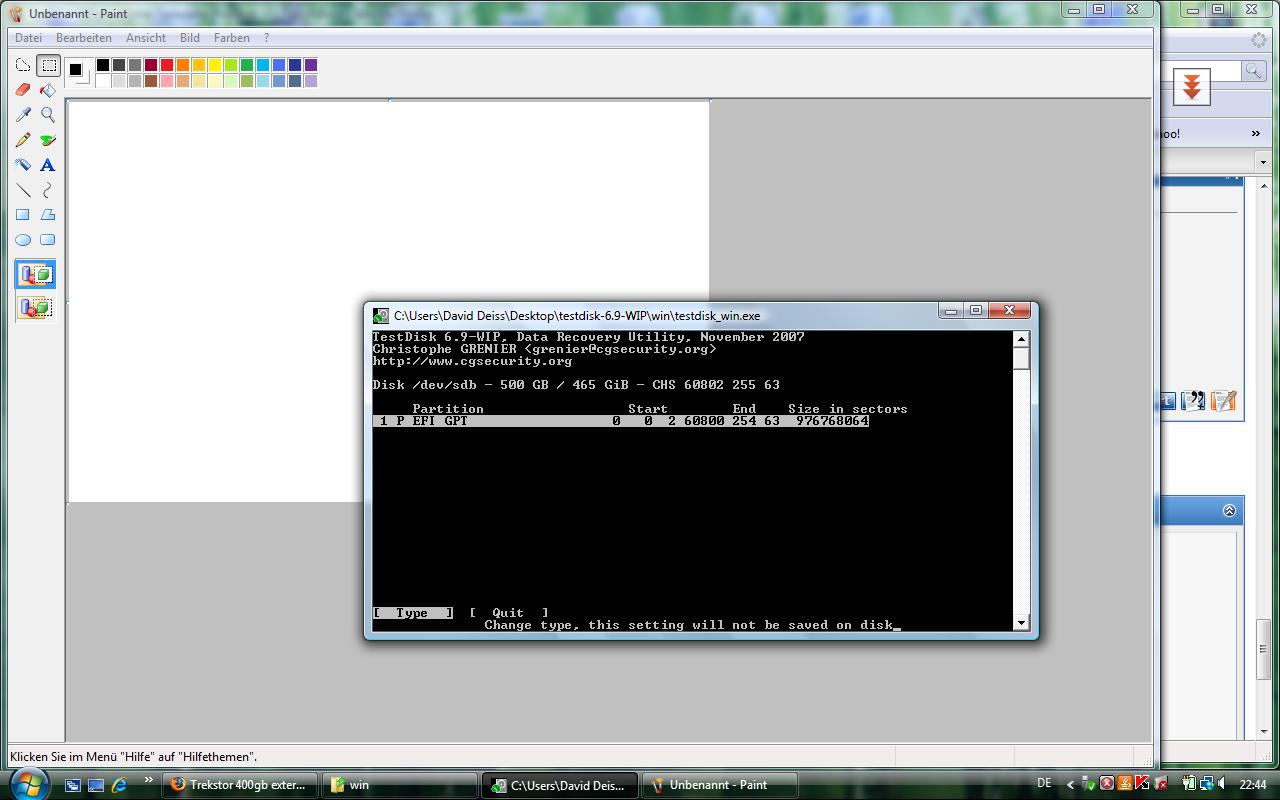Select the Rounded rectangle tool
This screenshot has width=1280, height=800.
coord(48,240)
